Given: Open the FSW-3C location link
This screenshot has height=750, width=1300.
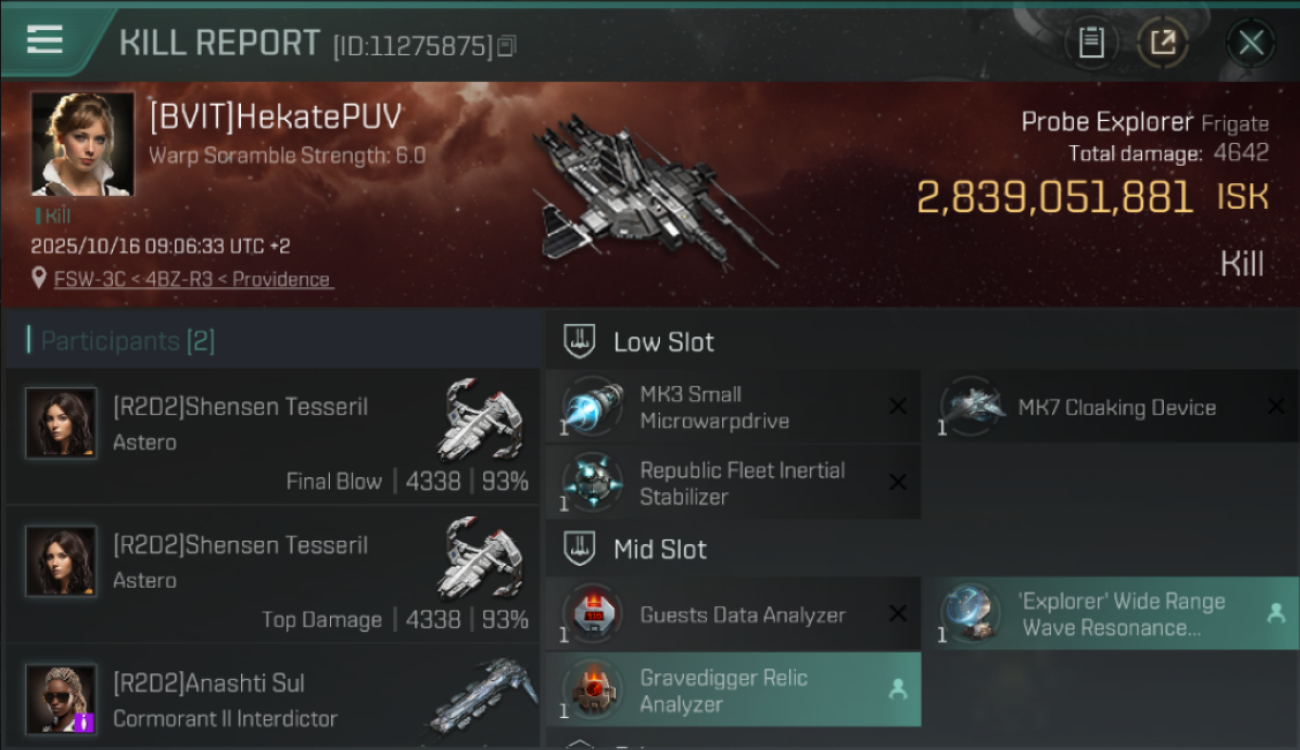Looking at the screenshot, I should click(192, 280).
